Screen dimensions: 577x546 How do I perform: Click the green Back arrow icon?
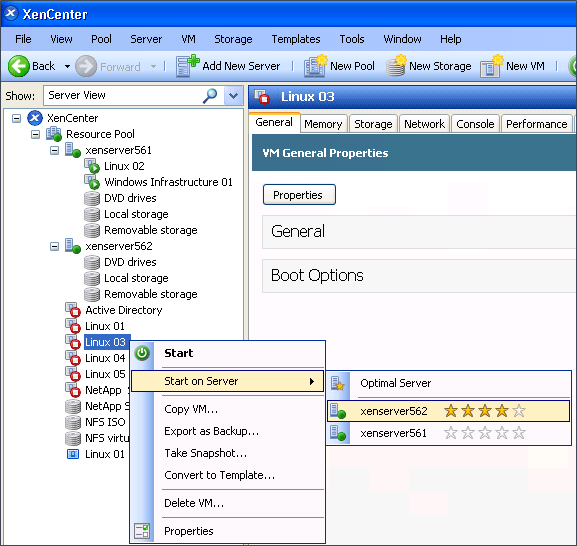point(18,66)
